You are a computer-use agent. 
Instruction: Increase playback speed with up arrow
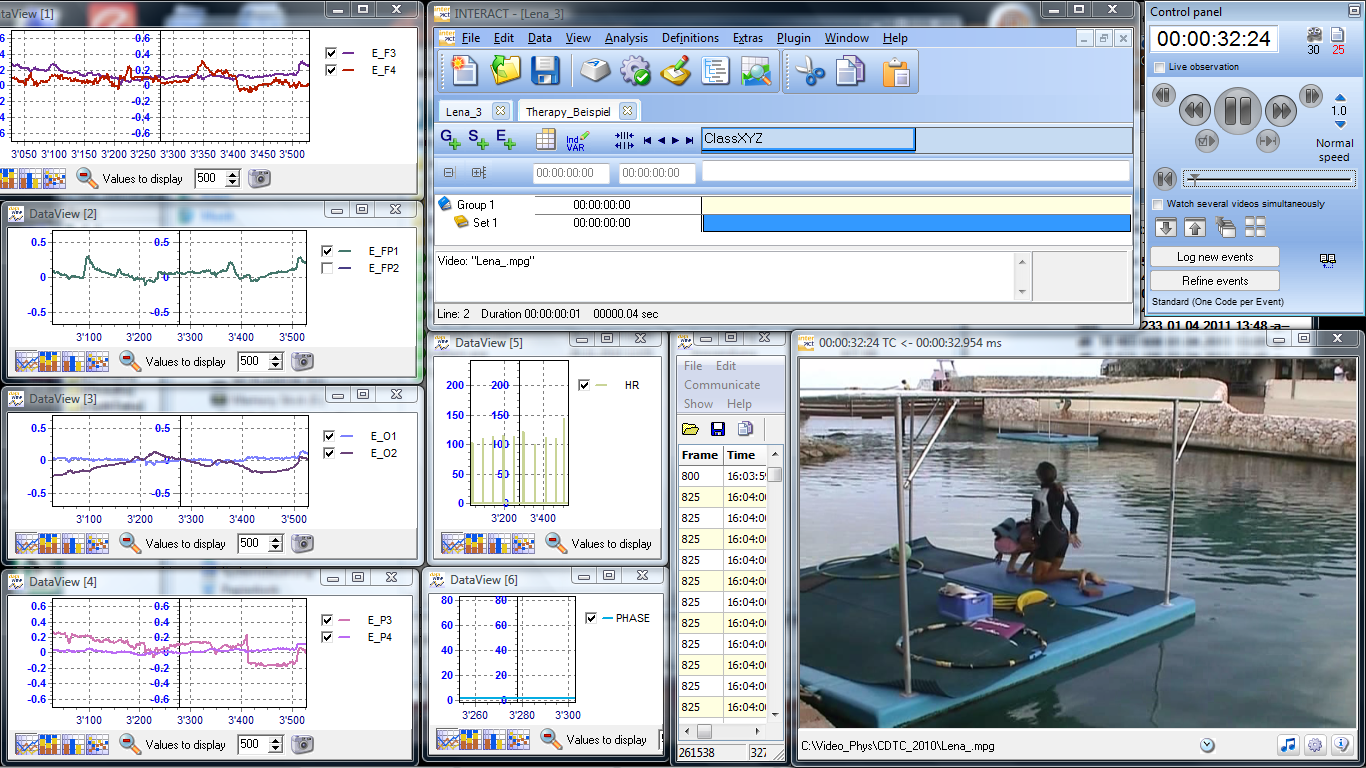(1340, 98)
